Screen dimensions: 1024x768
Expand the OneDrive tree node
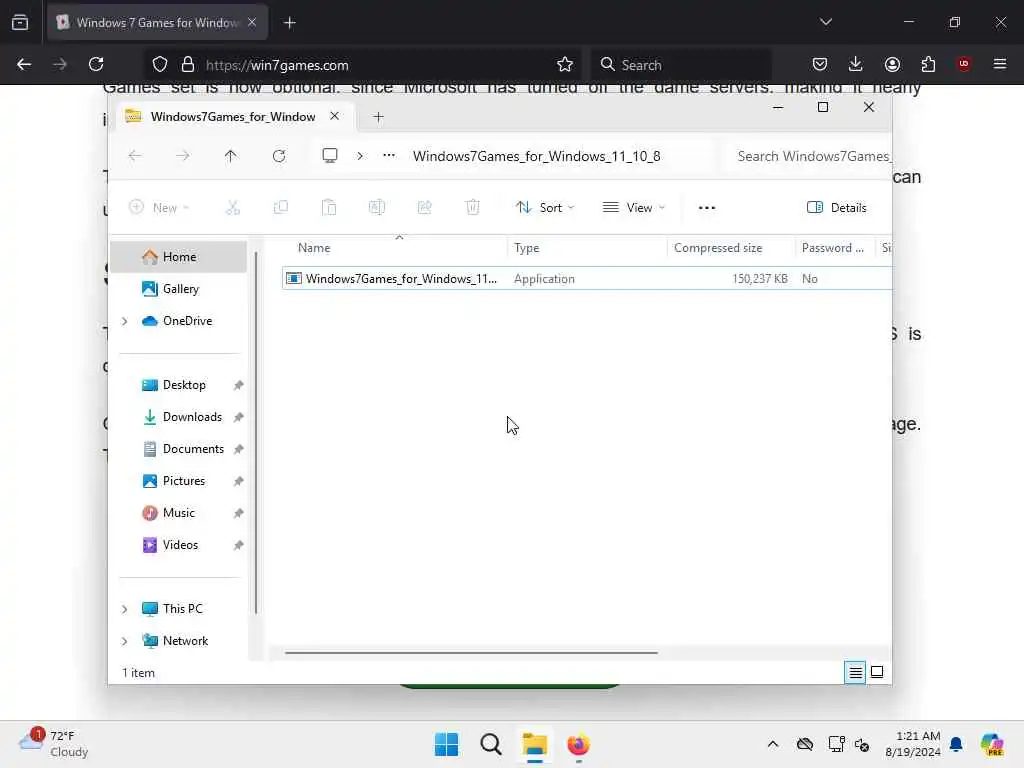tap(125, 321)
